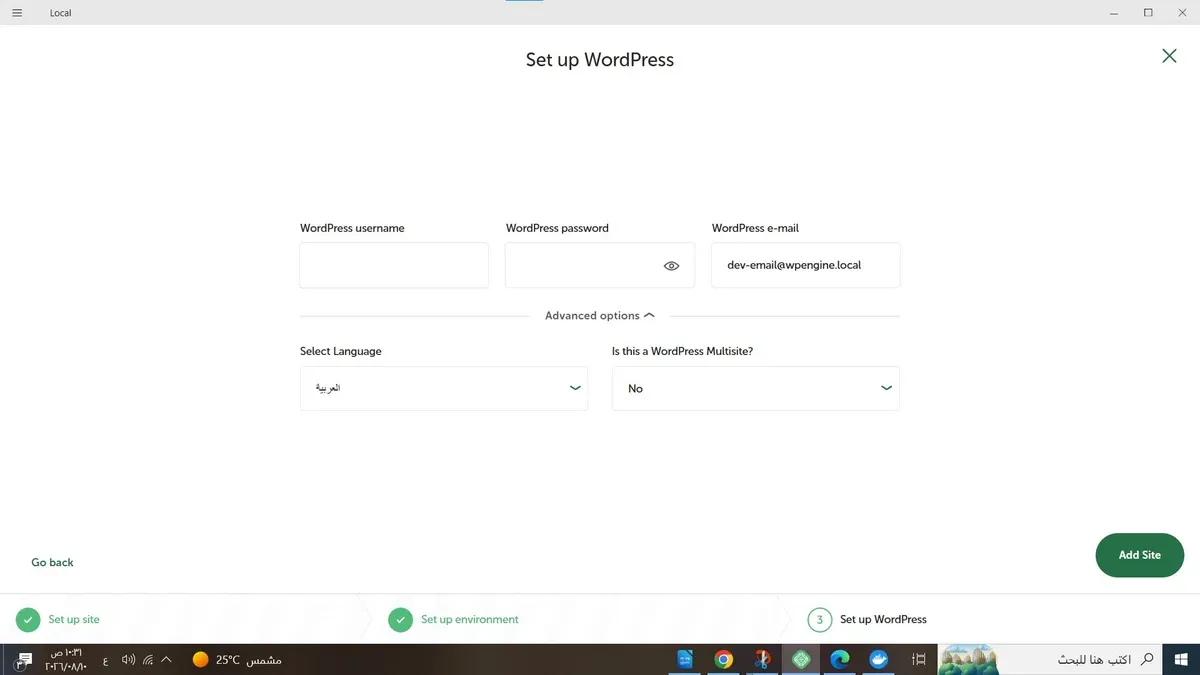Open the Snipping Tool taskbar icon
This screenshot has width=1200, height=675.
pos(762,660)
